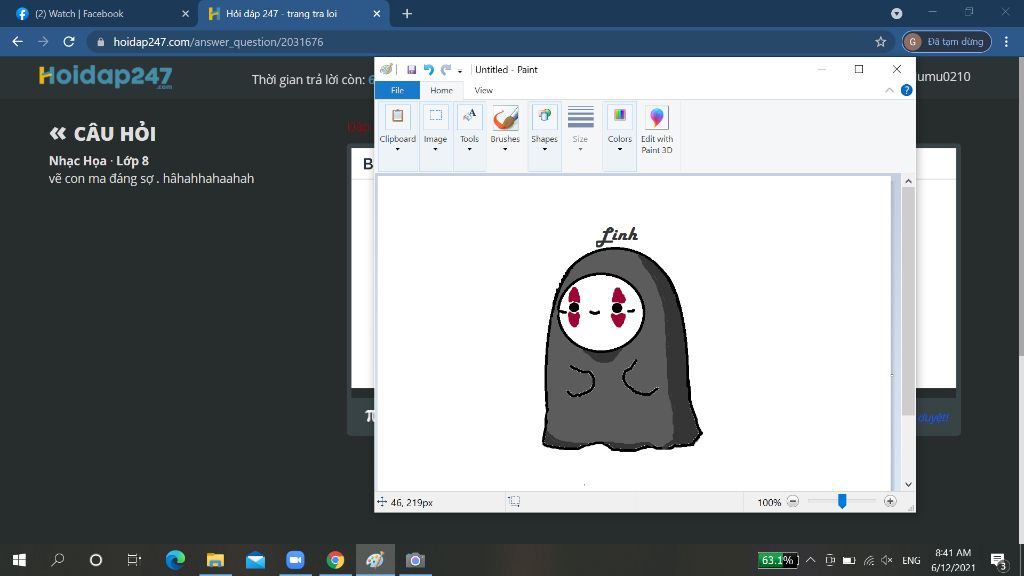The width and height of the screenshot is (1024, 576).
Task: Open the Clipboard group
Action: [398, 129]
